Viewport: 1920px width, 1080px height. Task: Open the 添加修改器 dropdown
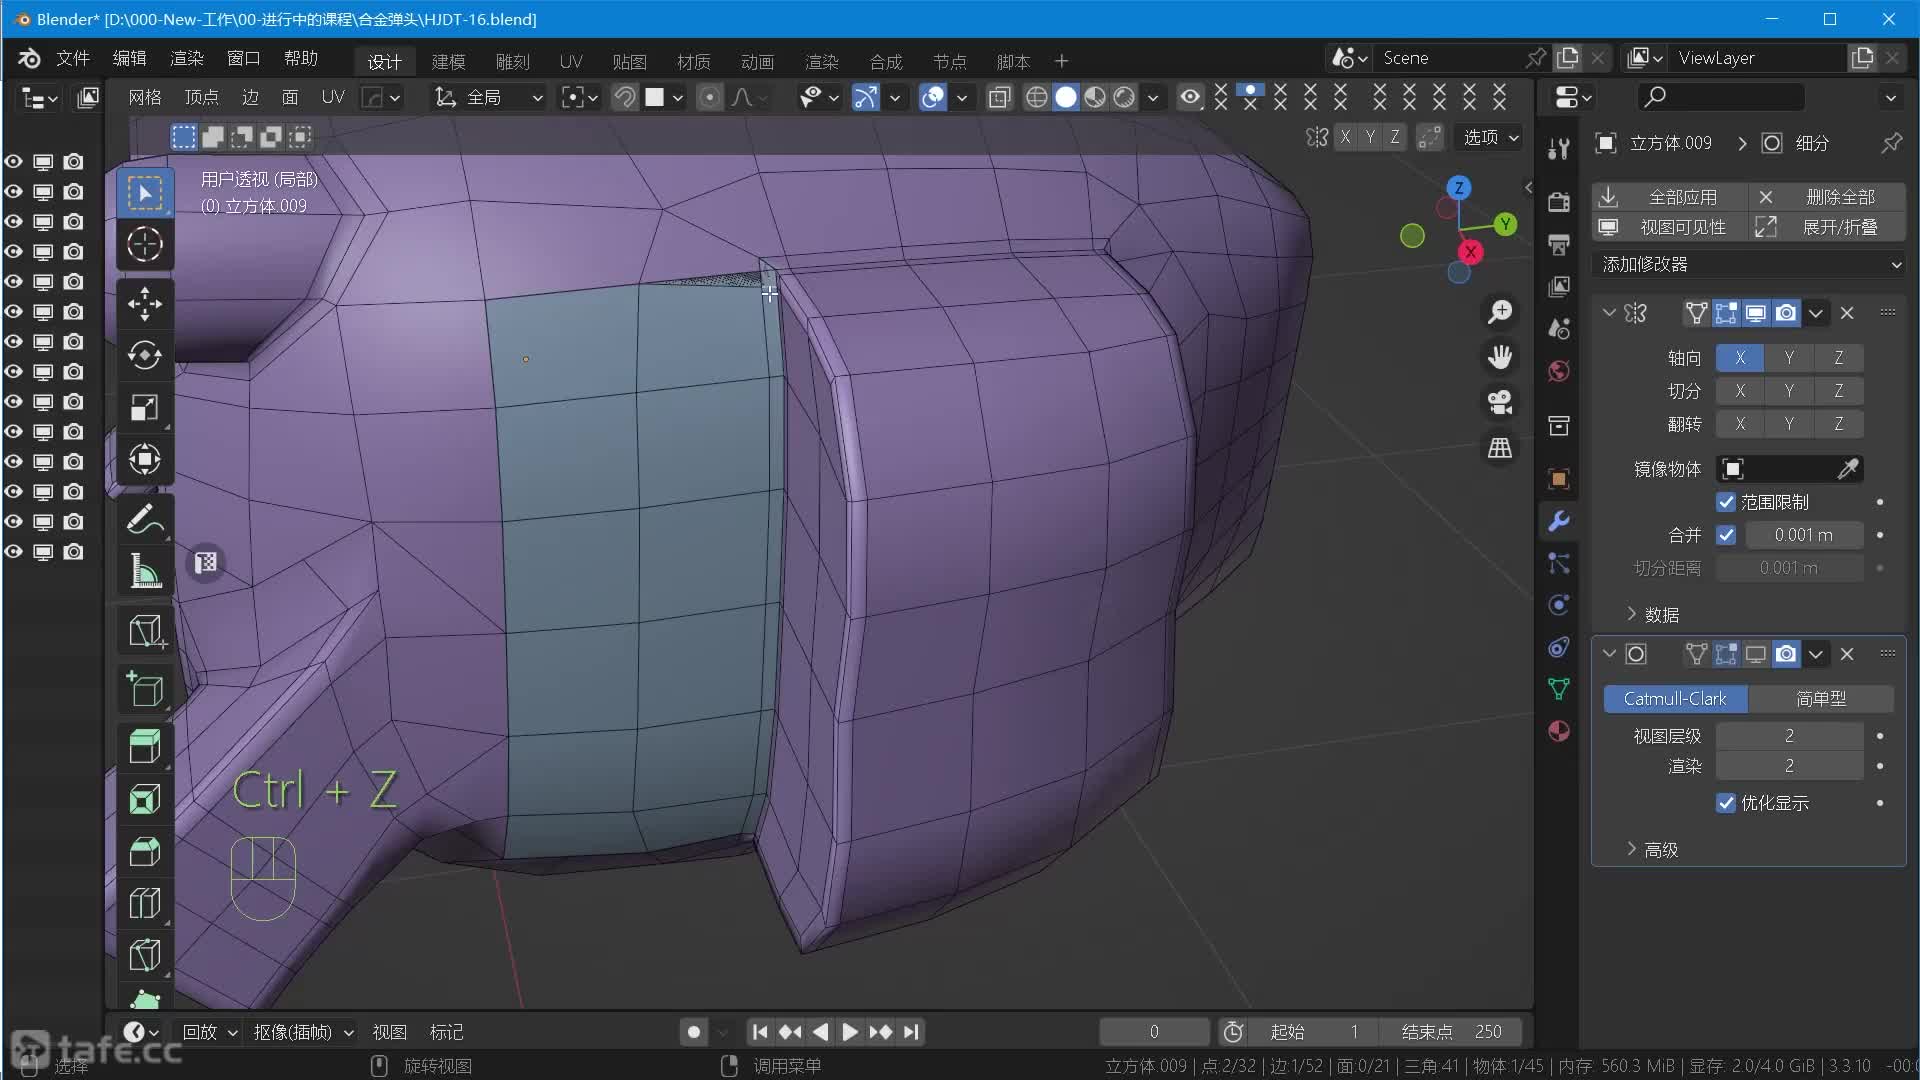1750,264
